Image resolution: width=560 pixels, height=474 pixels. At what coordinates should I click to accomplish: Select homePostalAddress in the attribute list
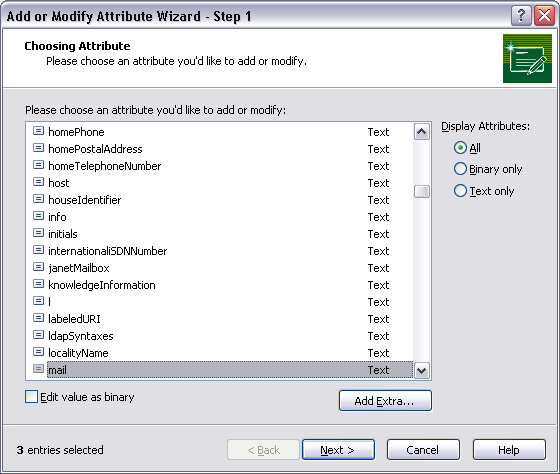click(219, 149)
